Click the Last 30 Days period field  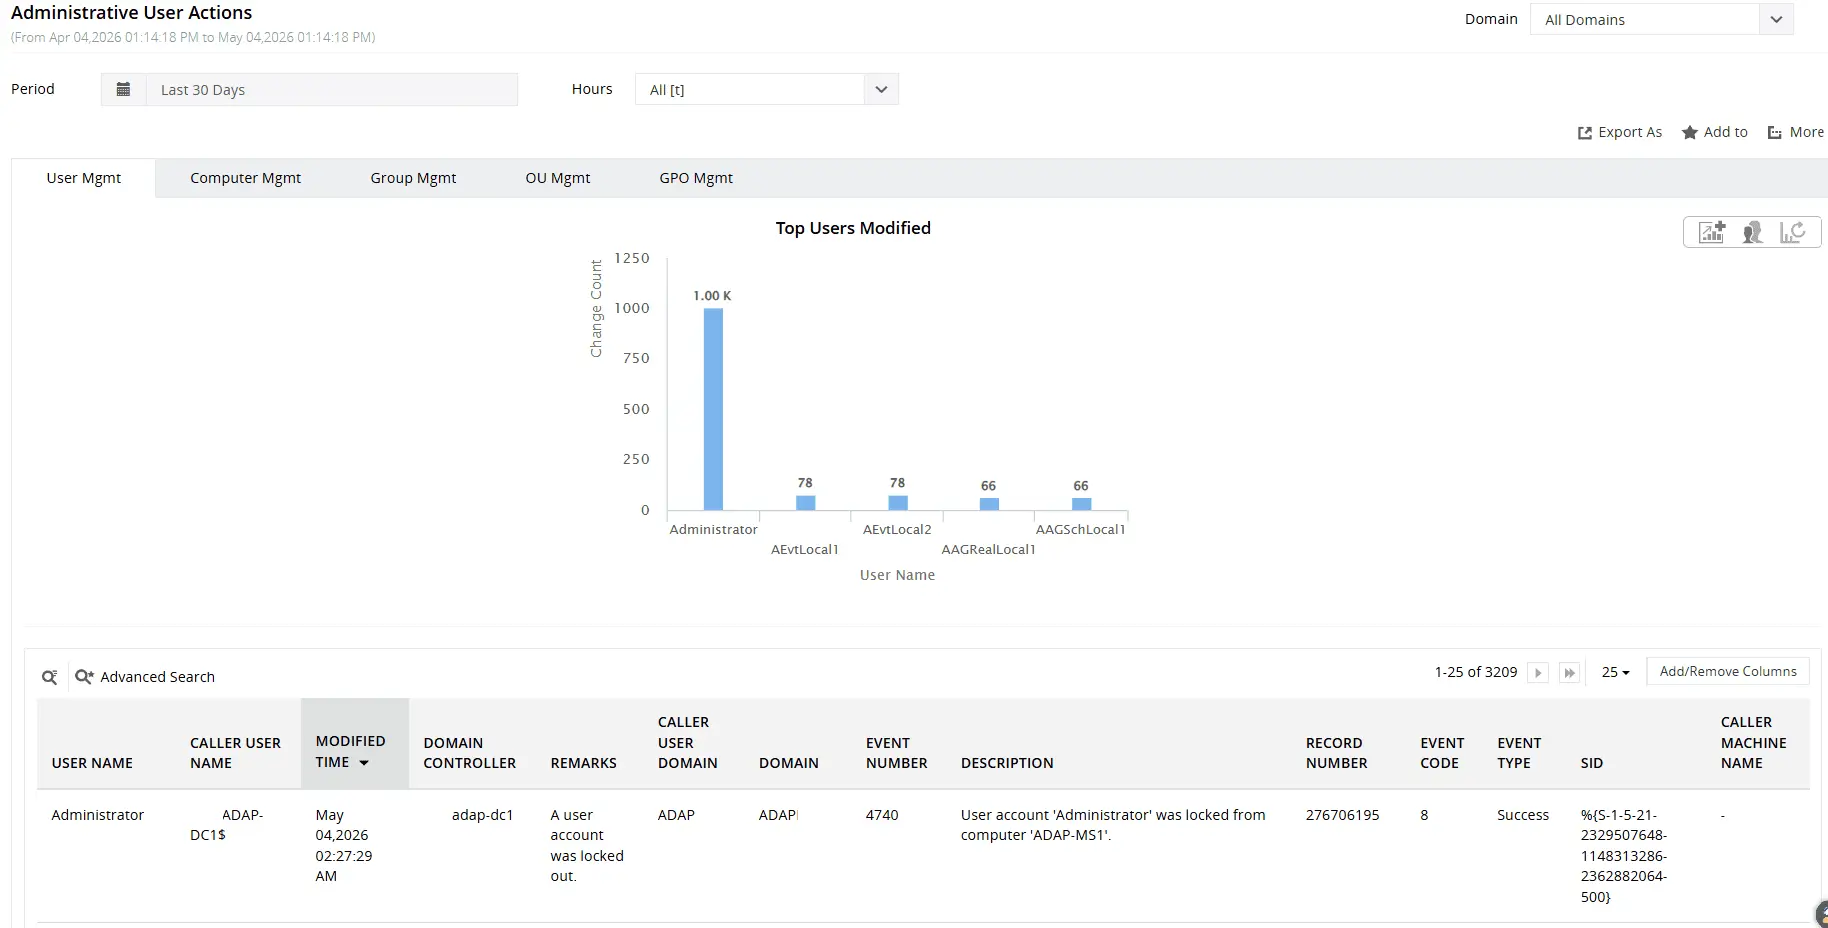point(332,89)
